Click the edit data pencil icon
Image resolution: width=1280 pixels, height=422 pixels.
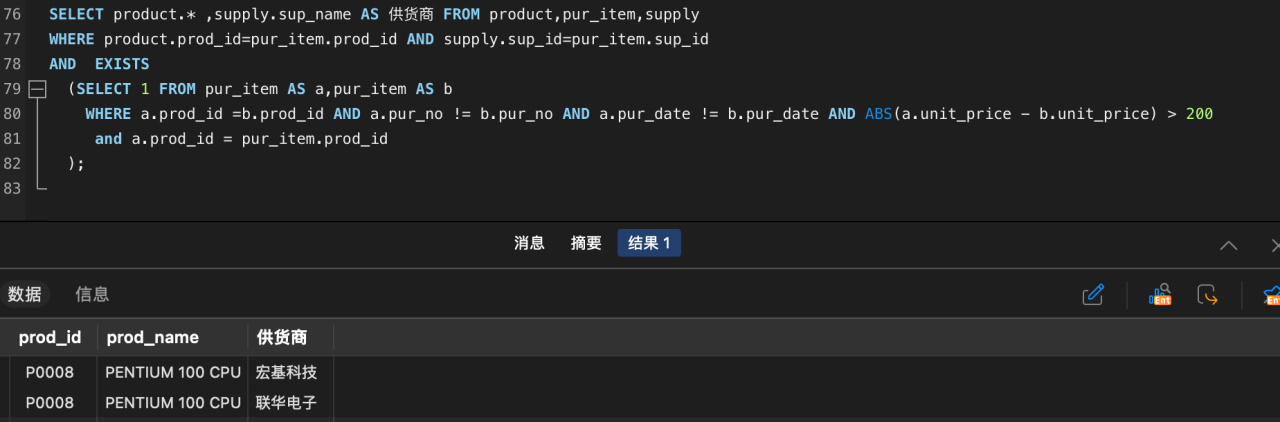click(x=1093, y=295)
